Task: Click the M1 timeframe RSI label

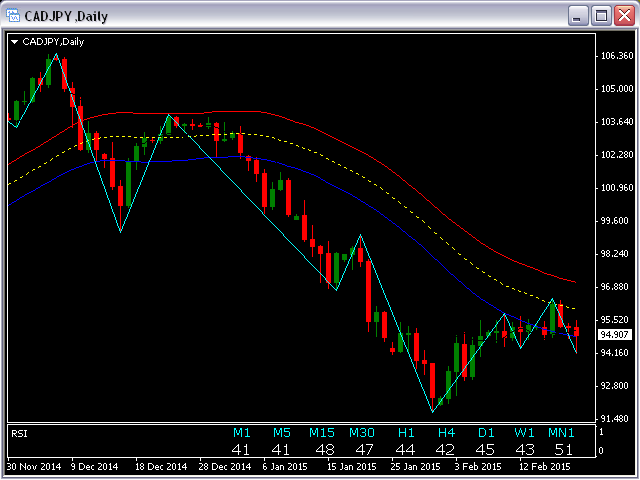Action: point(242,433)
